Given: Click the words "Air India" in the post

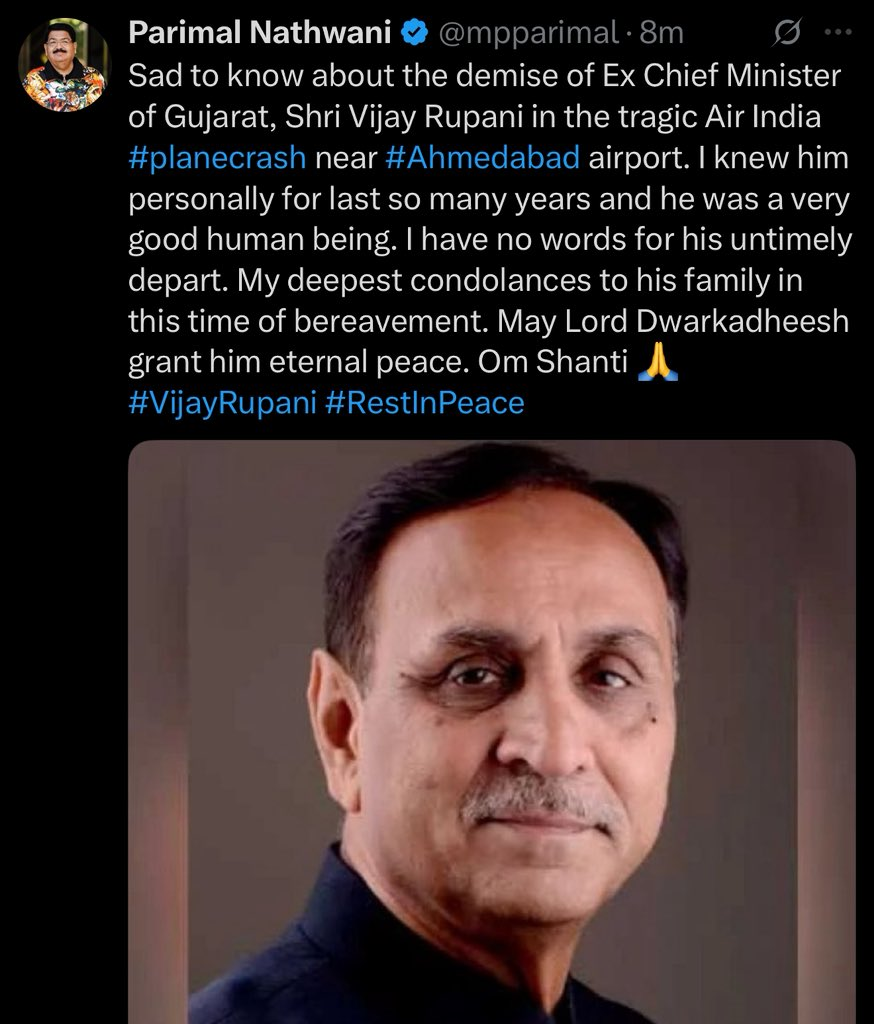Looking at the screenshot, I should click(763, 117).
